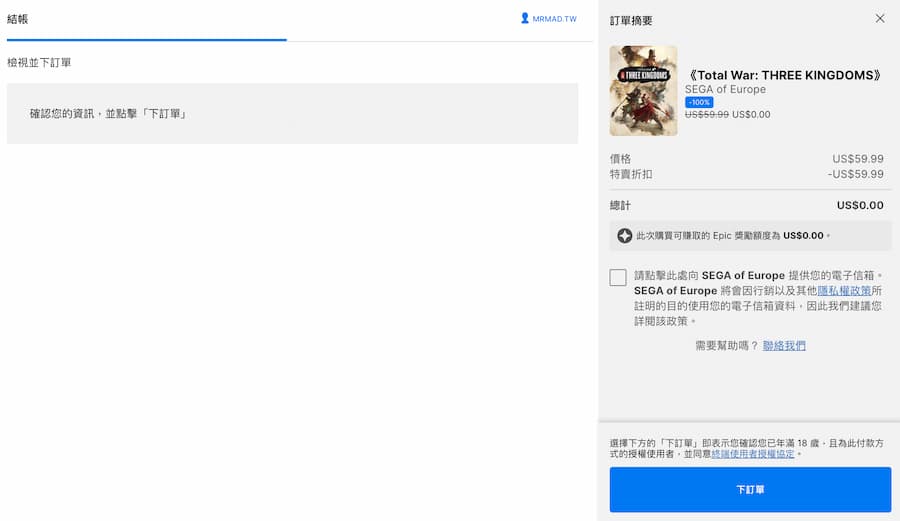Image resolution: width=900 pixels, height=521 pixels.
Task: Open the 隱私權政策 privacy policy link
Action: (x=844, y=290)
